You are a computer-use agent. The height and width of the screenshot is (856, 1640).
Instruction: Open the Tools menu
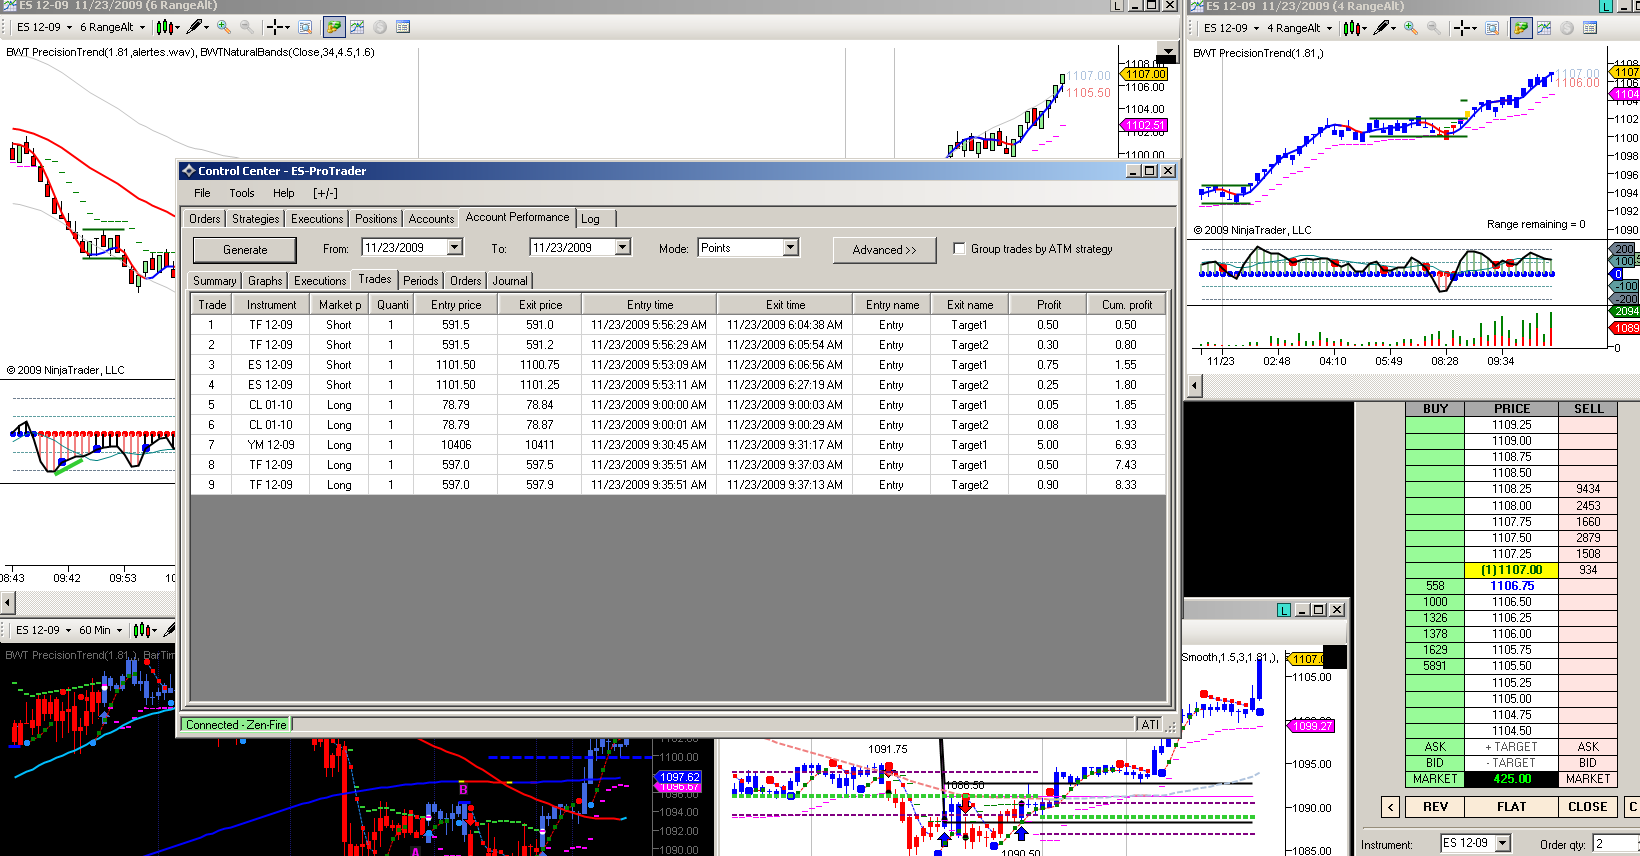click(242, 193)
